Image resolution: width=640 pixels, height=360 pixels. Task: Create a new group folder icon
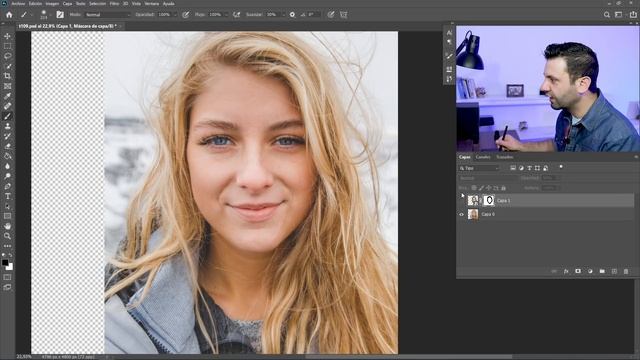point(602,271)
